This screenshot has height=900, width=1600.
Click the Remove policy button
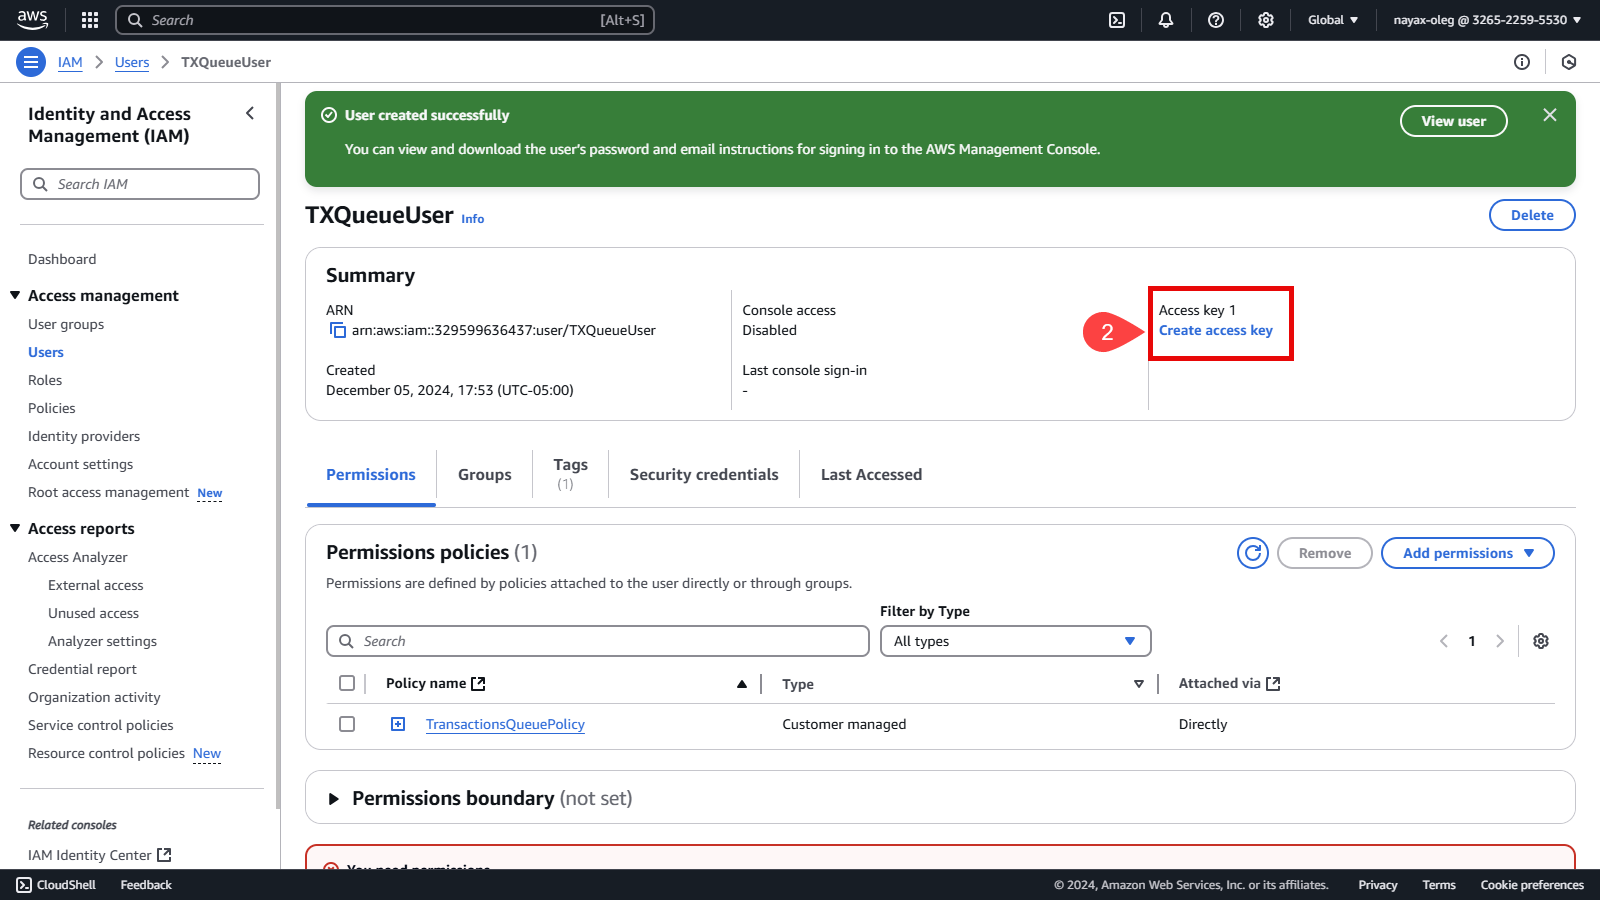pyautogui.click(x=1325, y=553)
